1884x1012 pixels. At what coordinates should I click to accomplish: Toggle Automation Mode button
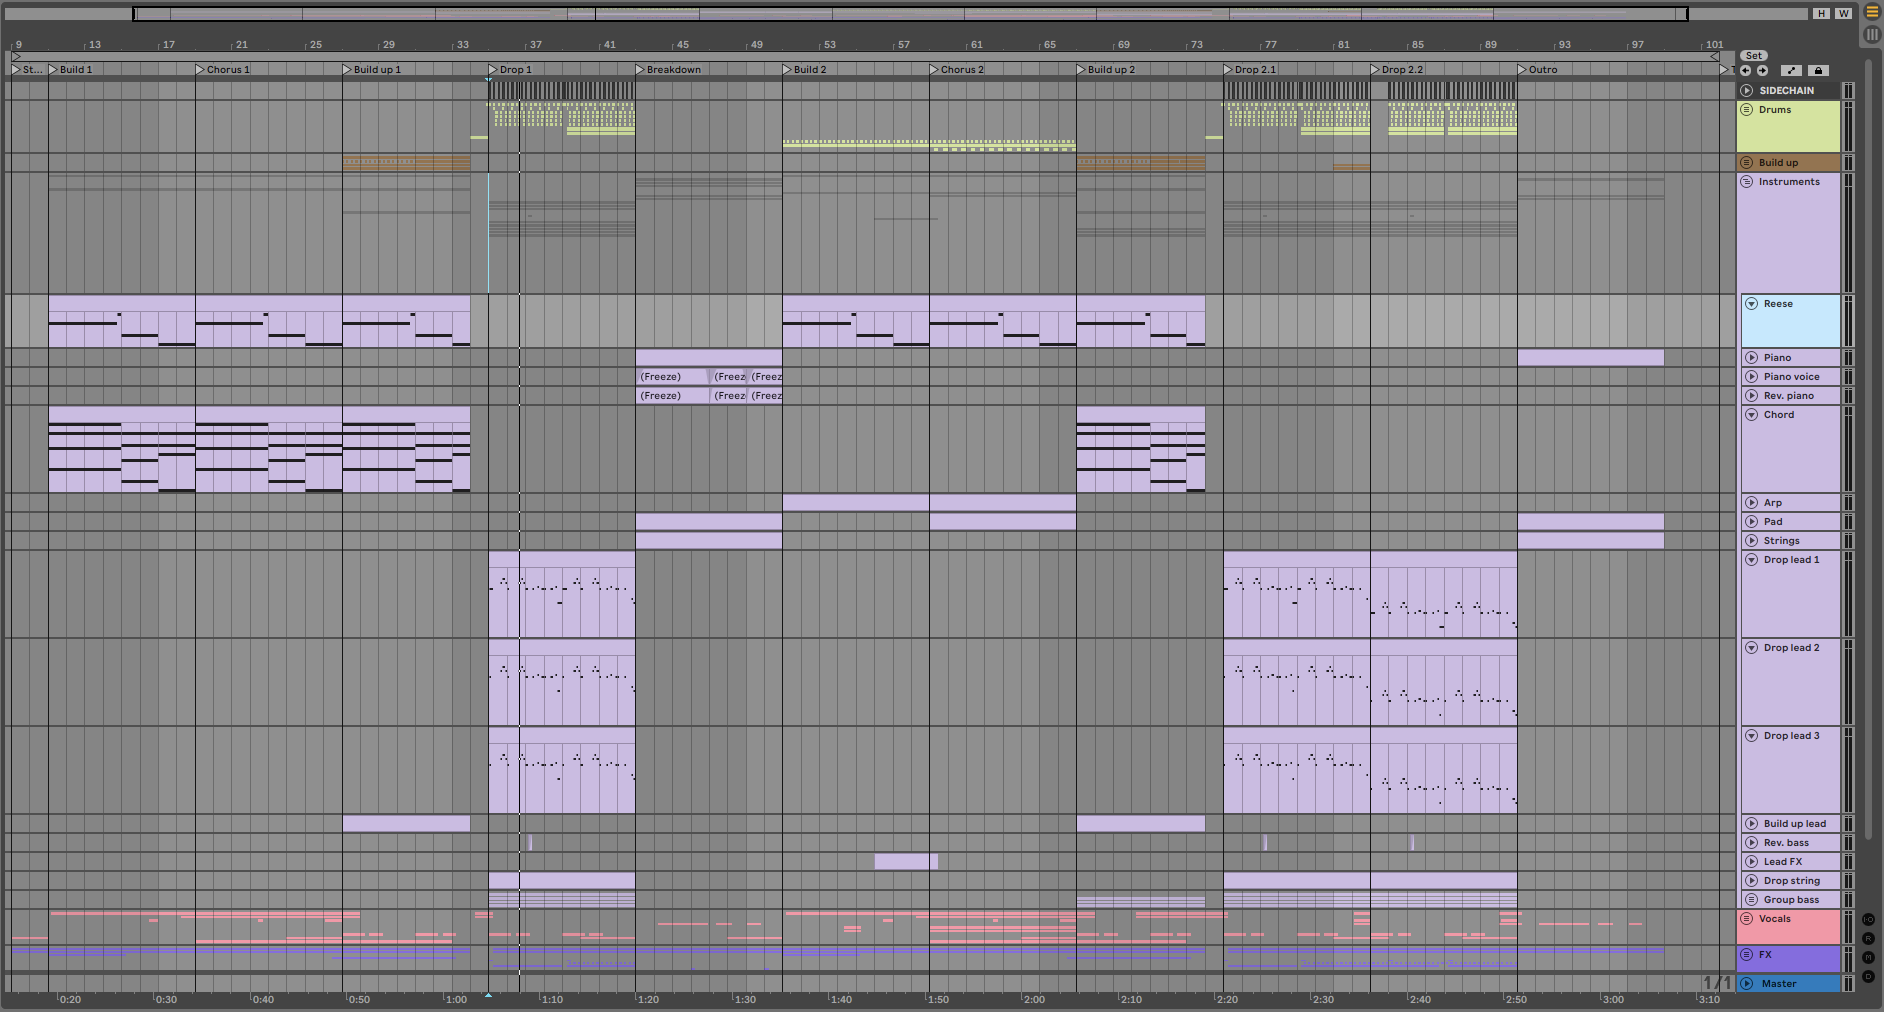(x=1792, y=71)
